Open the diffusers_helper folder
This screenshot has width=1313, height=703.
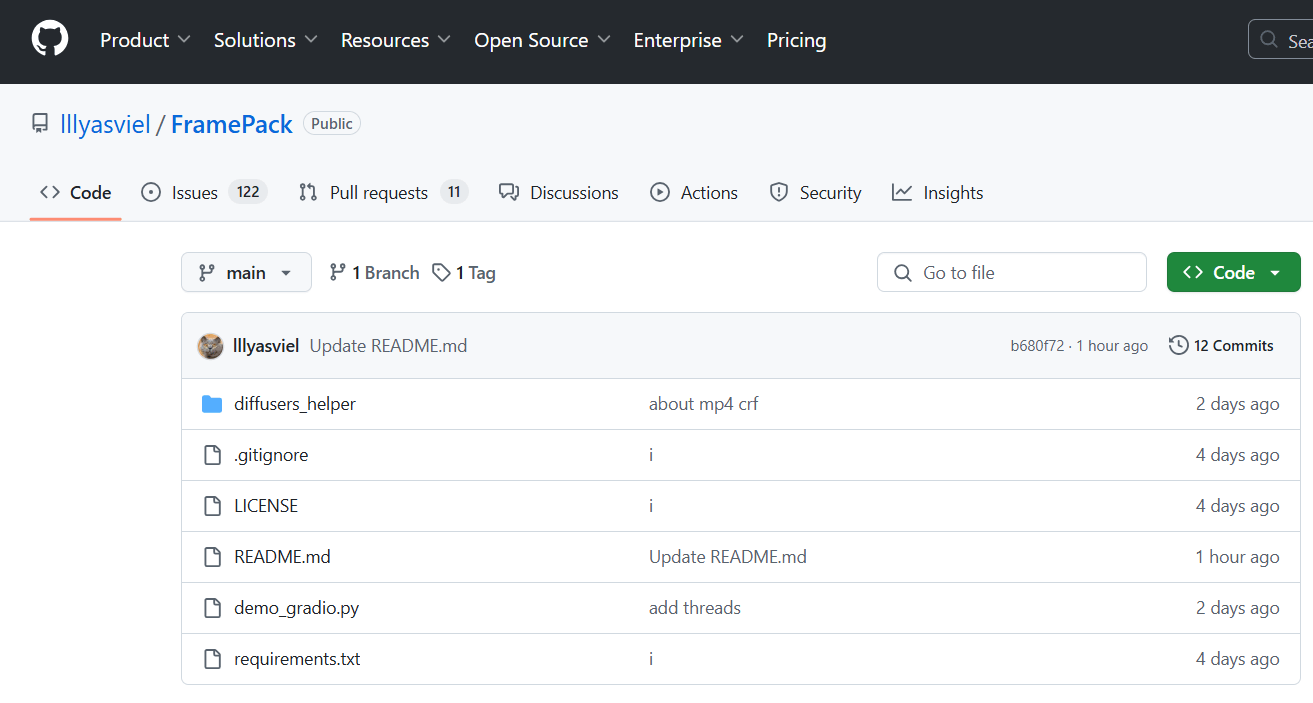click(x=295, y=404)
